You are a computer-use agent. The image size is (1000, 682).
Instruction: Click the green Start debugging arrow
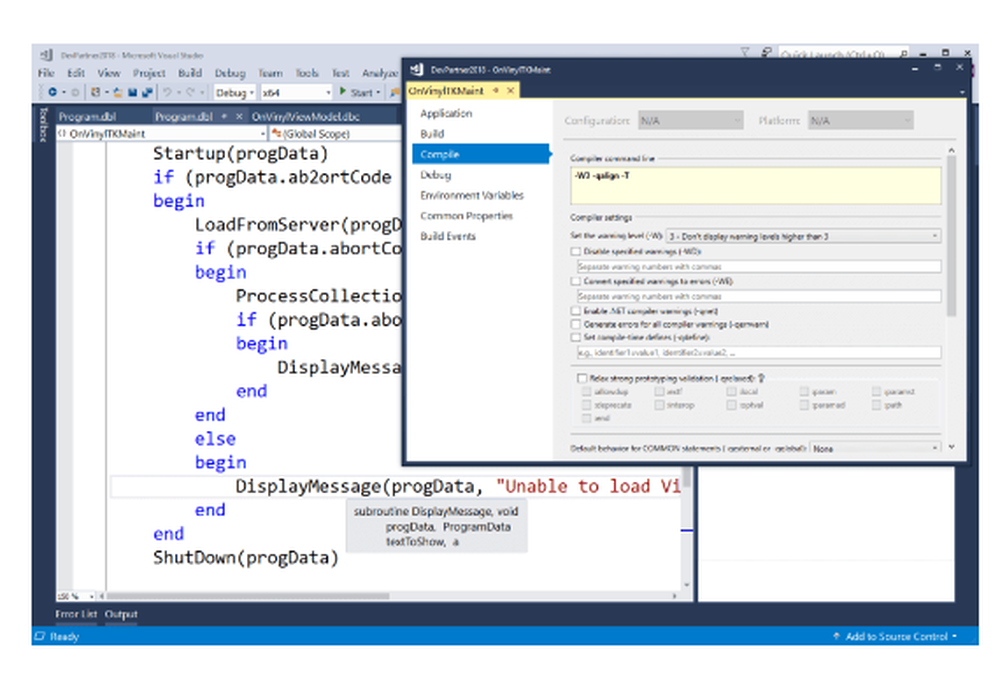click(343, 92)
